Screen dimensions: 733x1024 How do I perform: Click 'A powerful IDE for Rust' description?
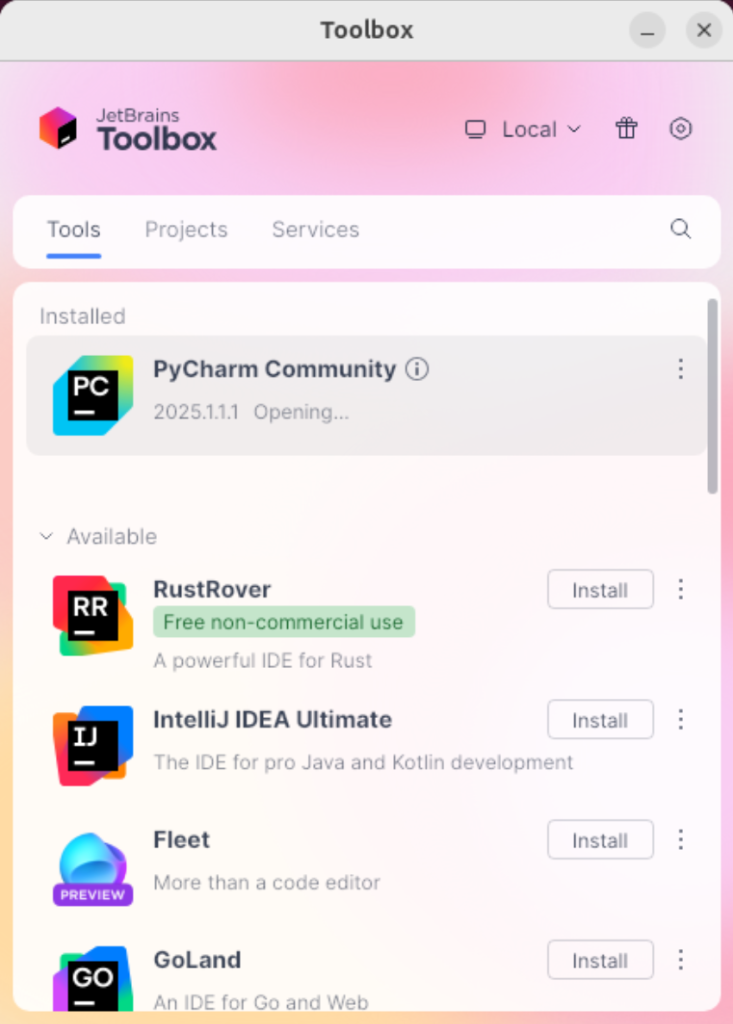(263, 660)
